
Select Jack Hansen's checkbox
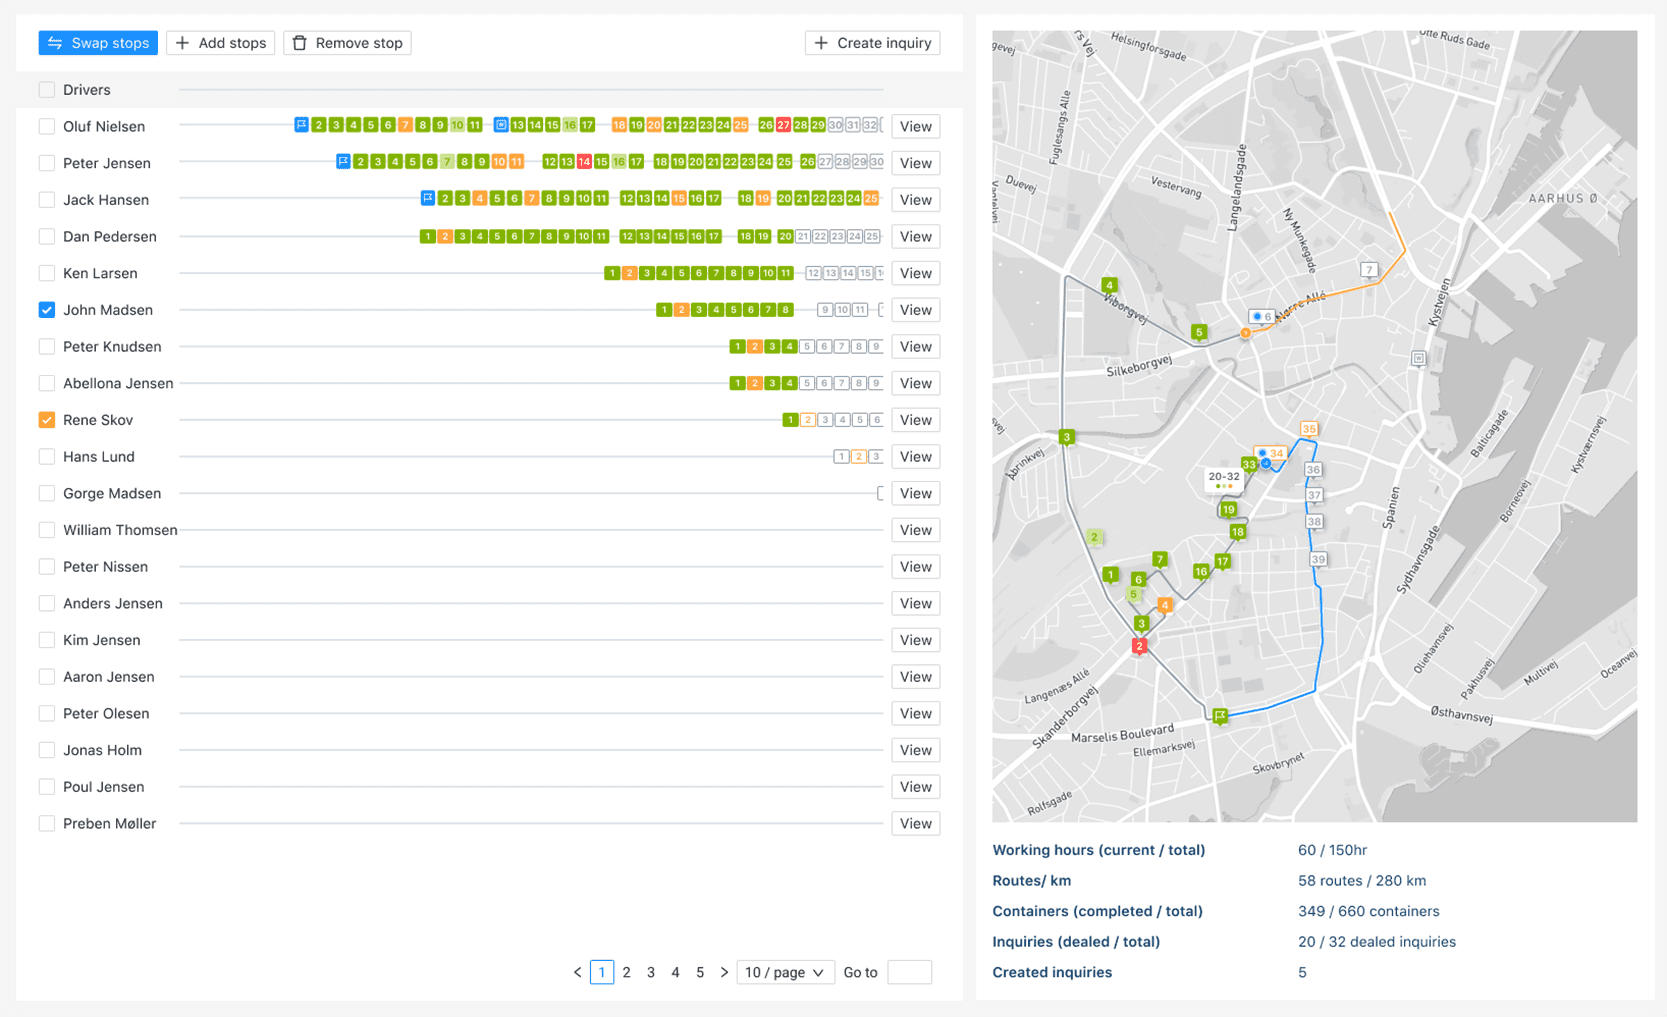47,200
